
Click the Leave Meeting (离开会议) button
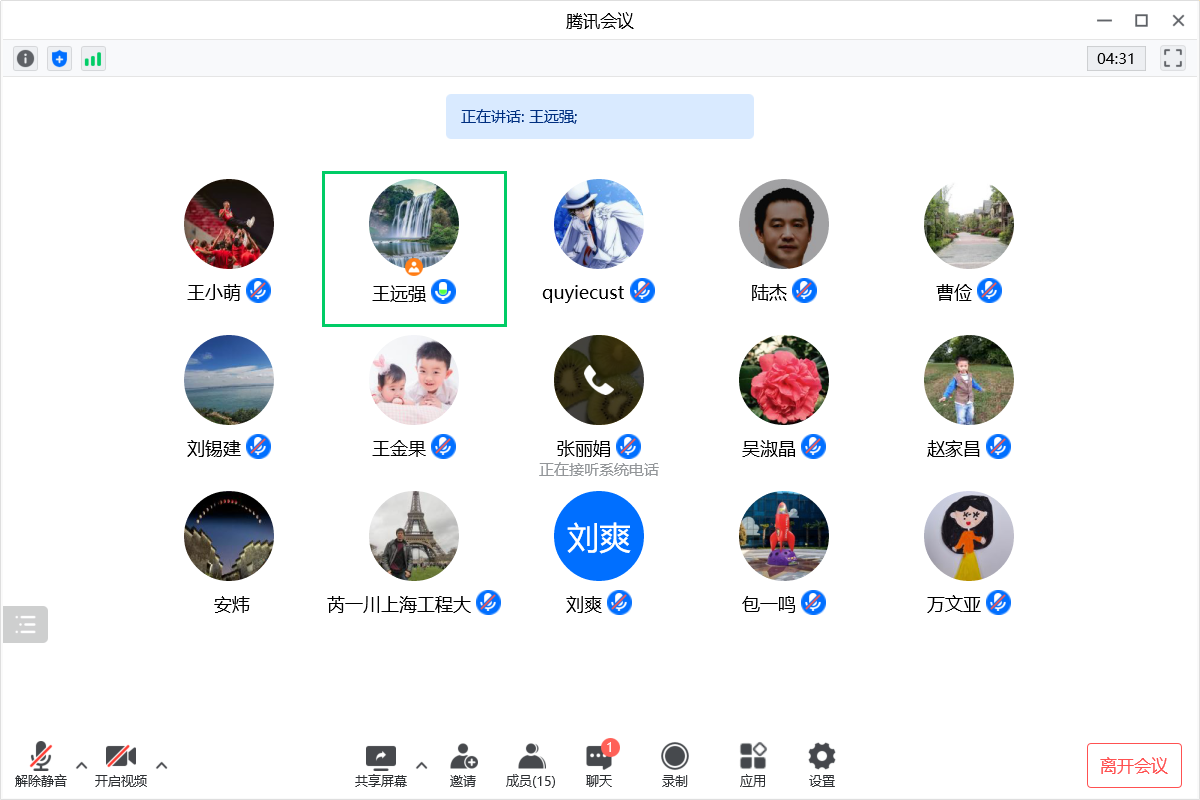tap(1134, 766)
